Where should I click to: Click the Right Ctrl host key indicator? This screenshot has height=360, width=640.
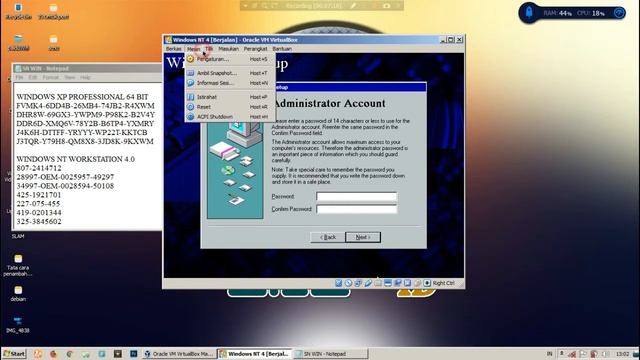[443, 283]
